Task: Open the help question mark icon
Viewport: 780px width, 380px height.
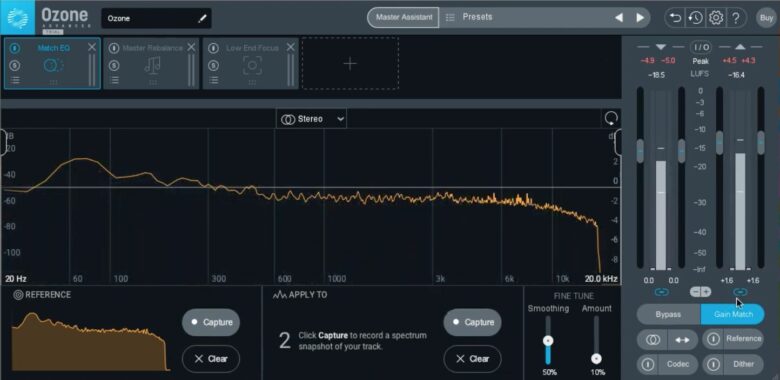Action: click(x=736, y=18)
